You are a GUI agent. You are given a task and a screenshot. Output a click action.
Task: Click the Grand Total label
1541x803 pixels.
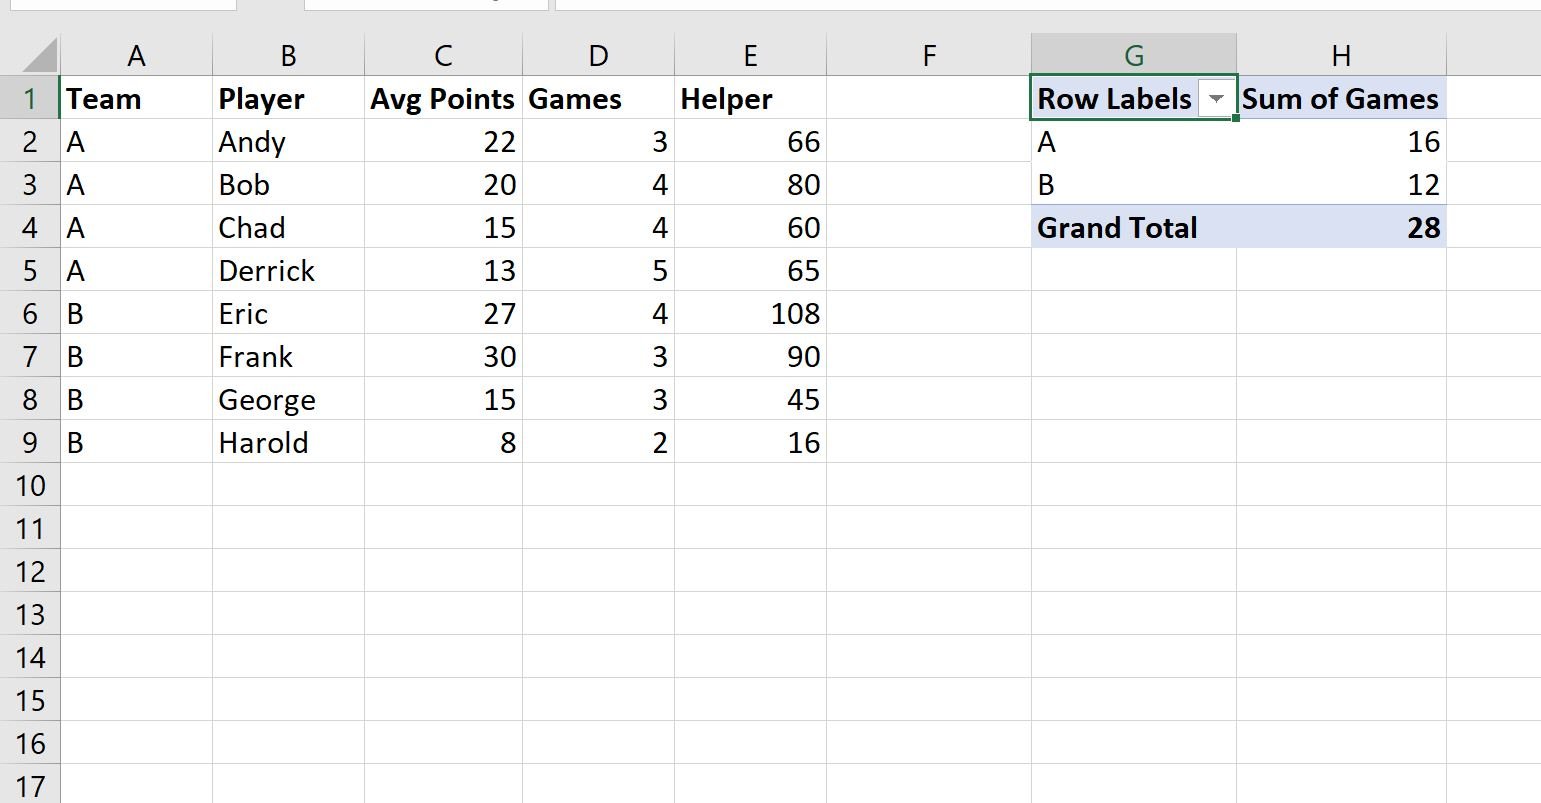1134,228
